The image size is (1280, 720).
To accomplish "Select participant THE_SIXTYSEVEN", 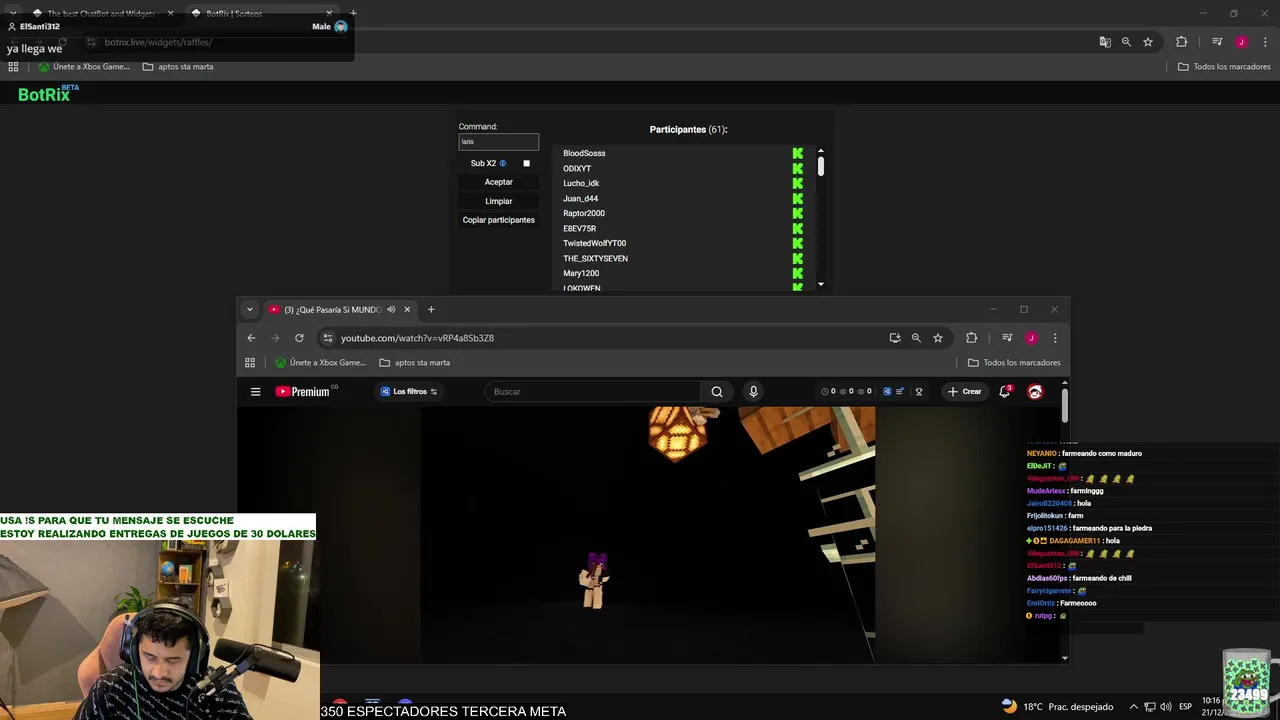I will [x=595, y=258].
